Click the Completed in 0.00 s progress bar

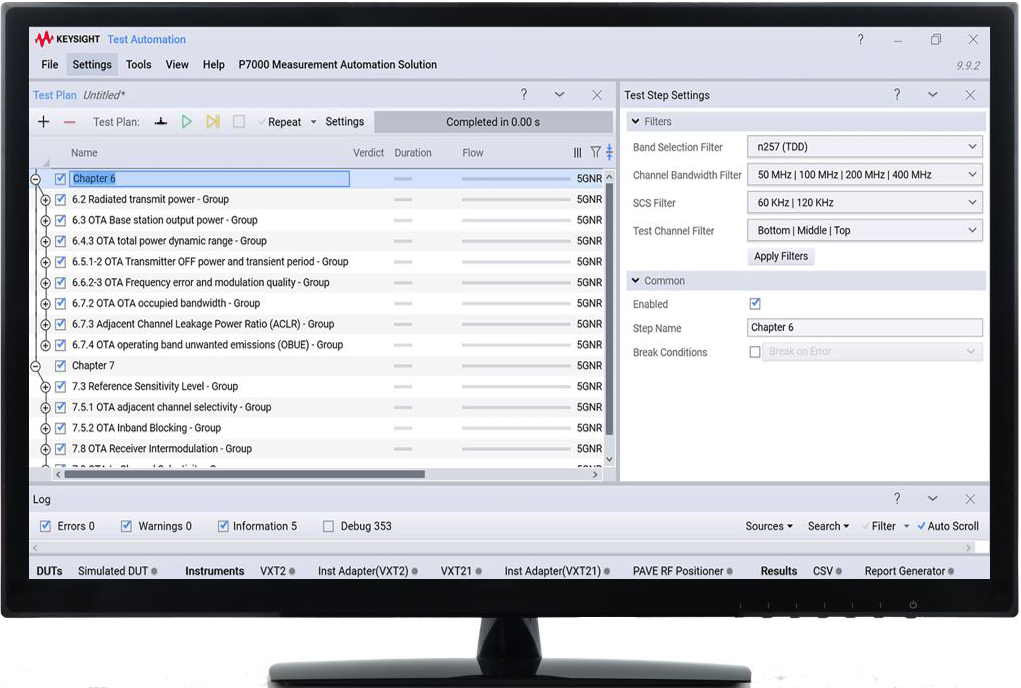click(492, 121)
